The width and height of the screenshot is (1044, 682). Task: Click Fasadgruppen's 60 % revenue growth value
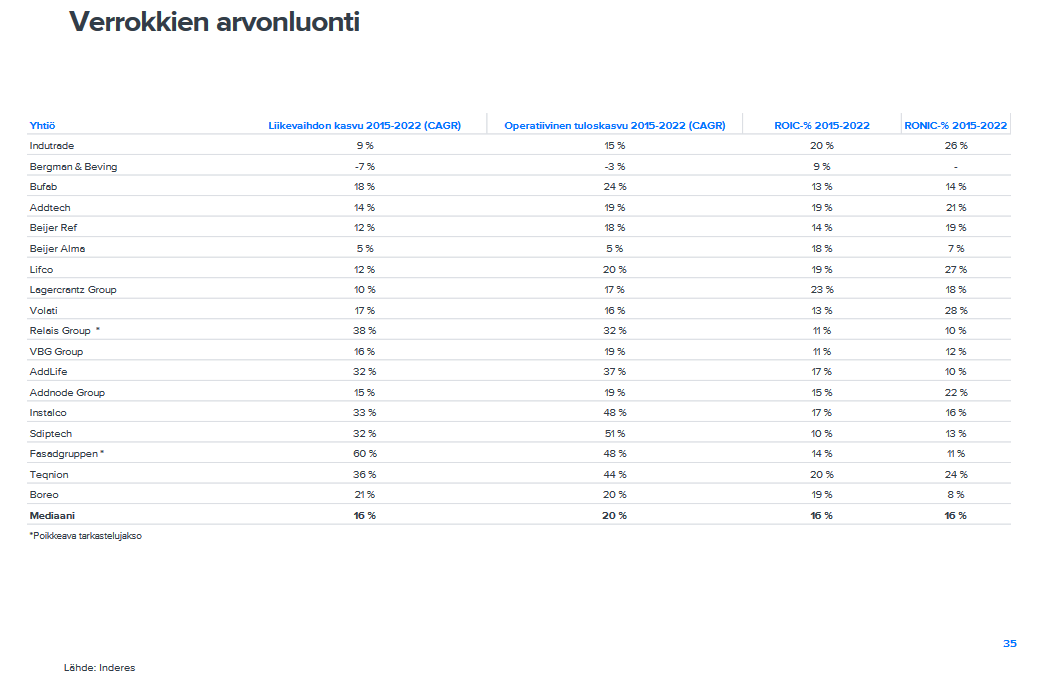coord(364,453)
